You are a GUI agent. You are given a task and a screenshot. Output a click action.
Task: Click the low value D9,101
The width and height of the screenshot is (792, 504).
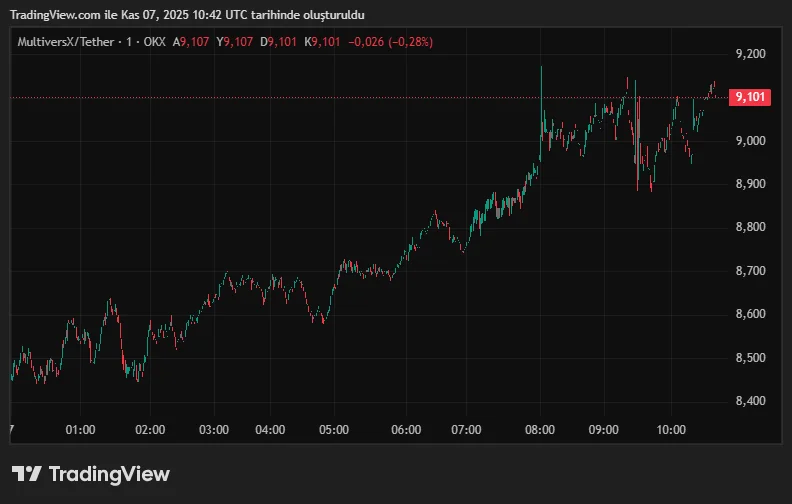click(x=280, y=42)
